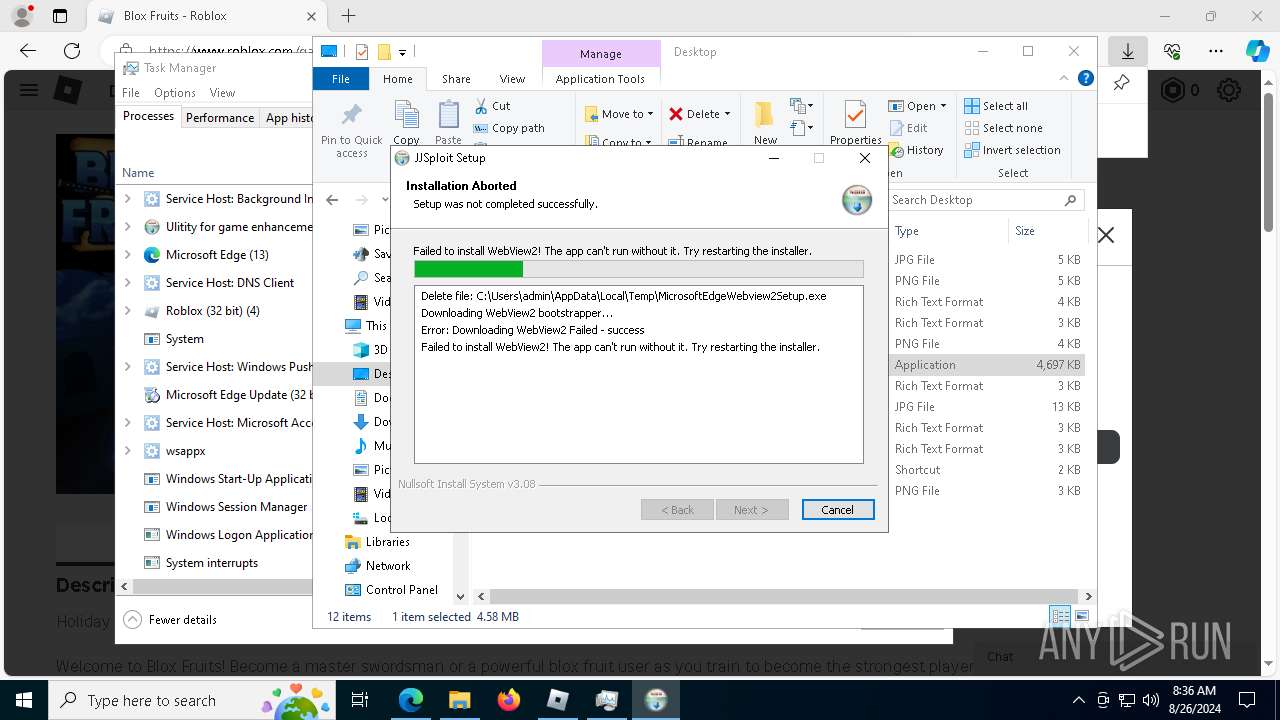Screen dimensions: 1280x720
Task: Select the Shortcut file row
Action: (988, 470)
